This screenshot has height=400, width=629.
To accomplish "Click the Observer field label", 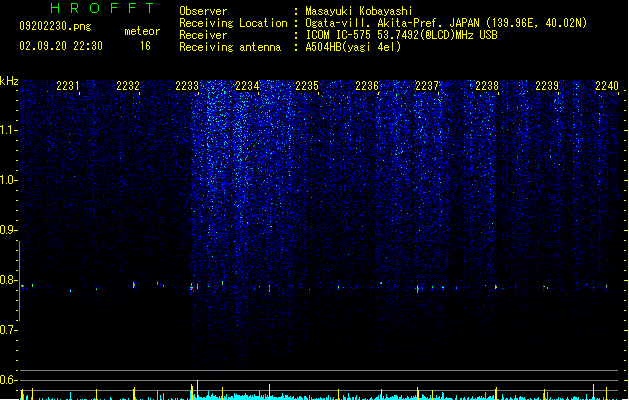I will click(203, 11).
